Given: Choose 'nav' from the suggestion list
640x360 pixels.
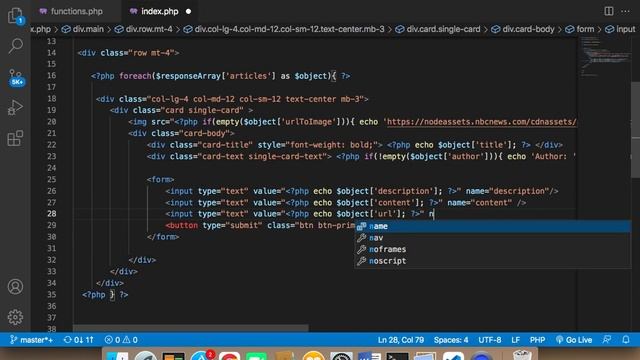Looking at the screenshot, I should (493, 238).
